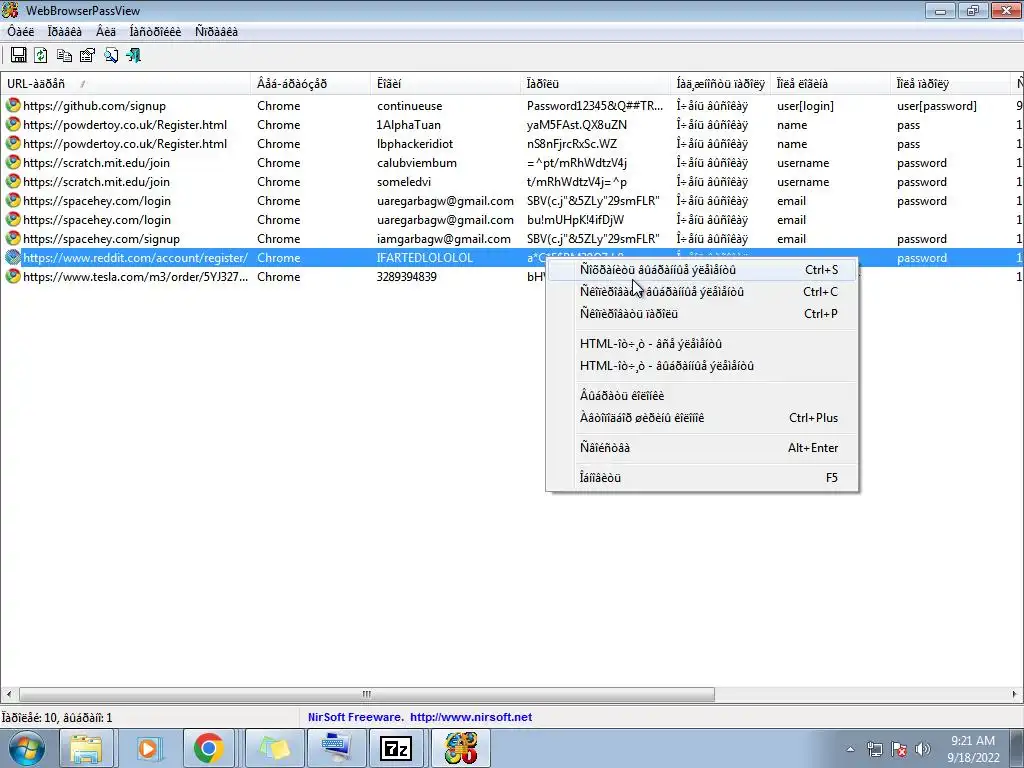Click the horizontal scrollbar right arrow
The image size is (1024, 768).
[1015, 694]
